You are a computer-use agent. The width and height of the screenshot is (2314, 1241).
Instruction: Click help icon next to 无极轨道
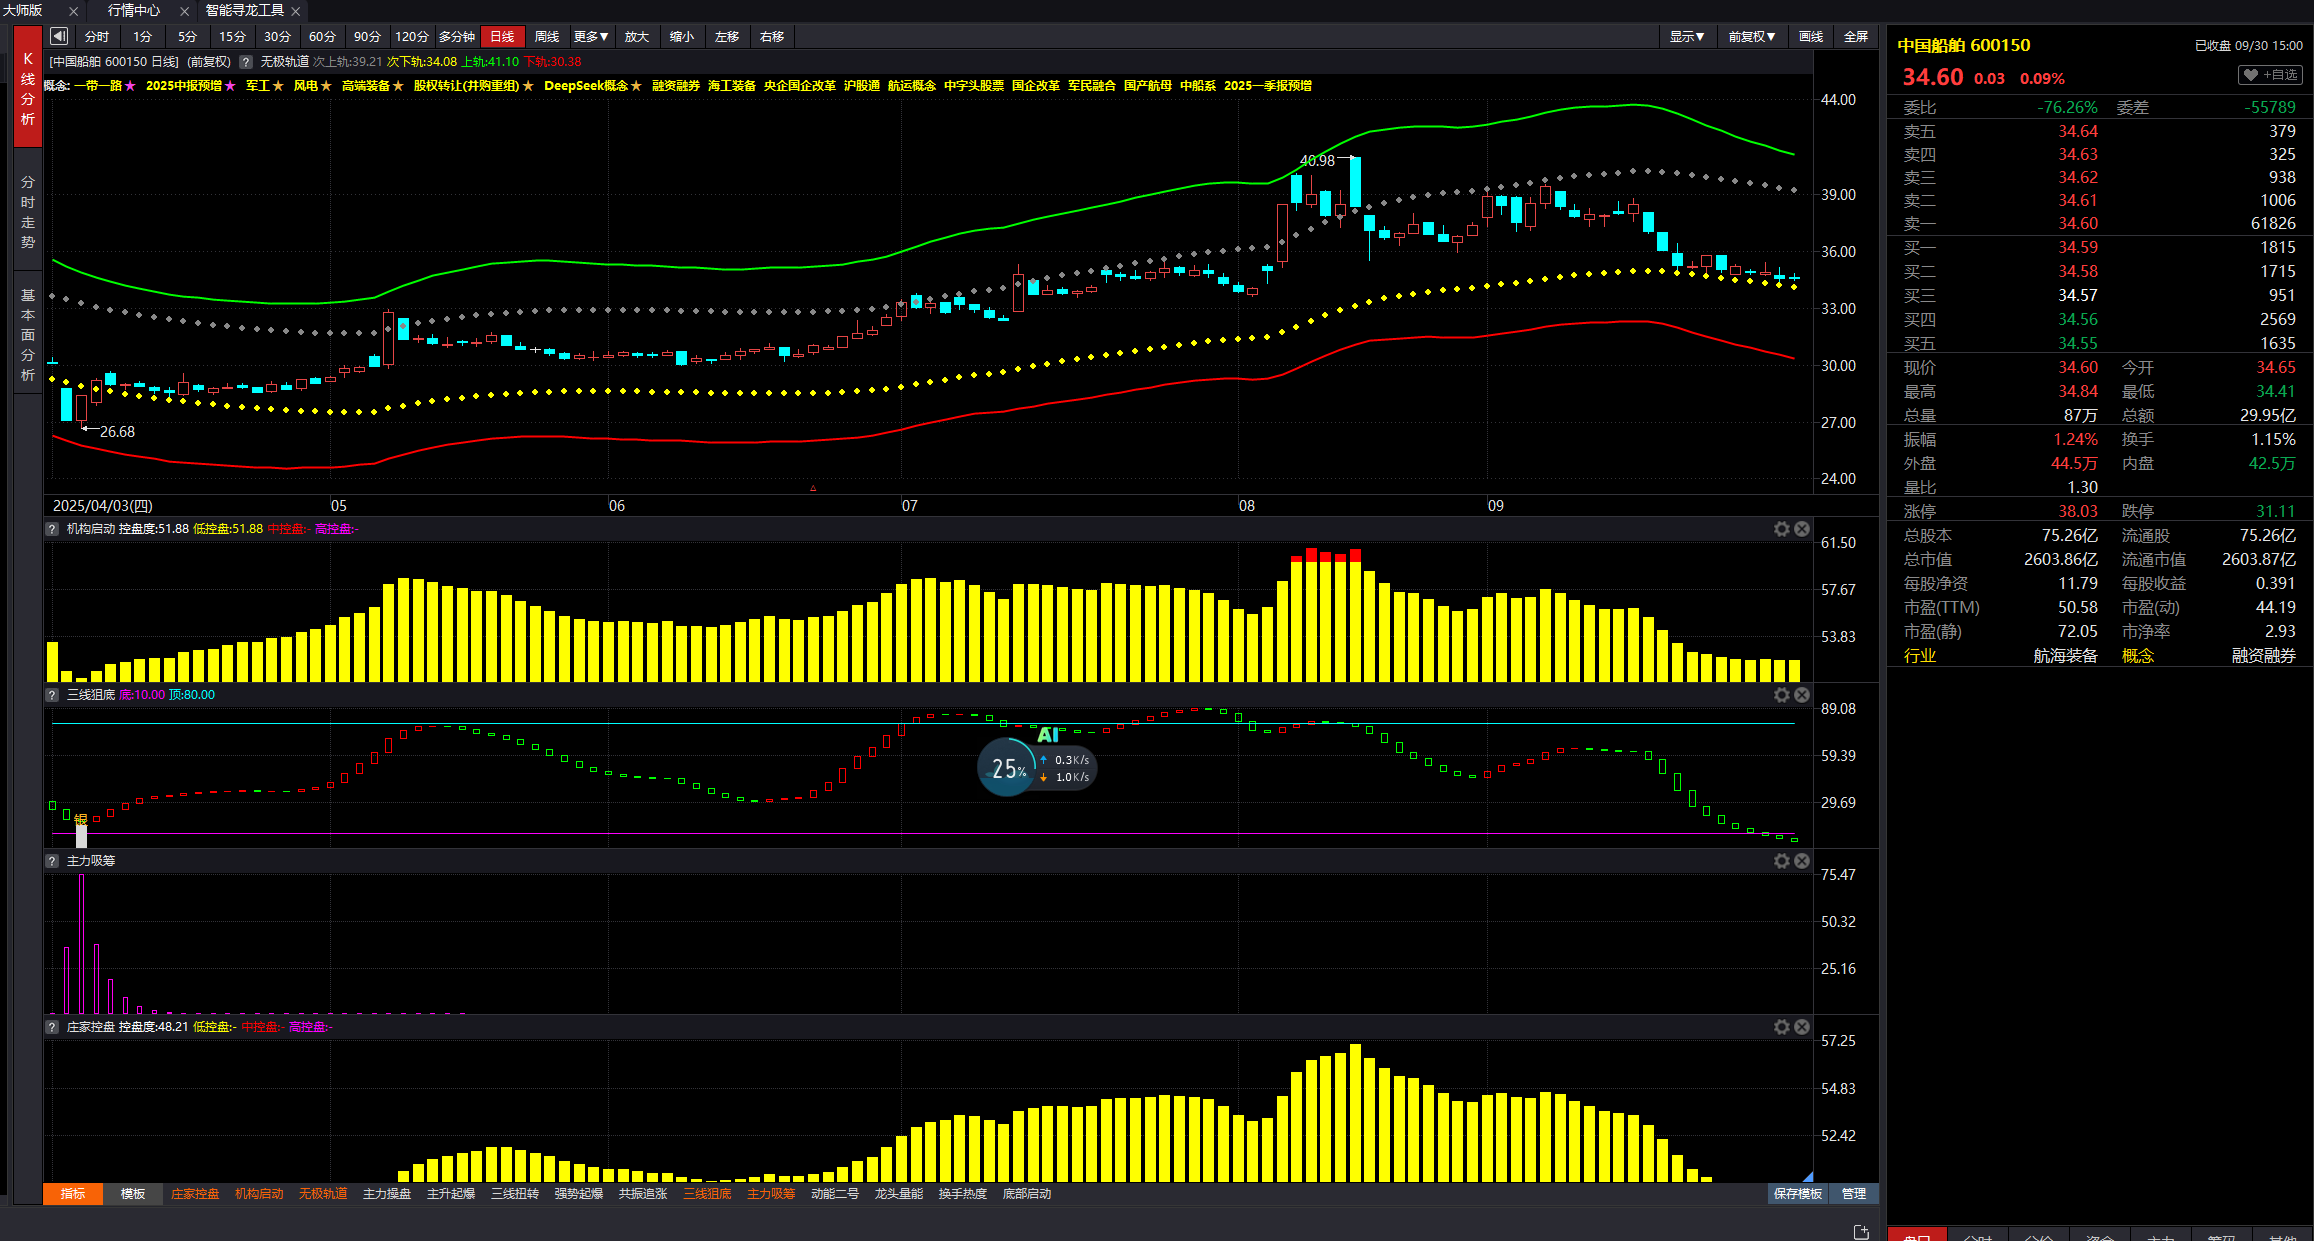click(x=246, y=62)
